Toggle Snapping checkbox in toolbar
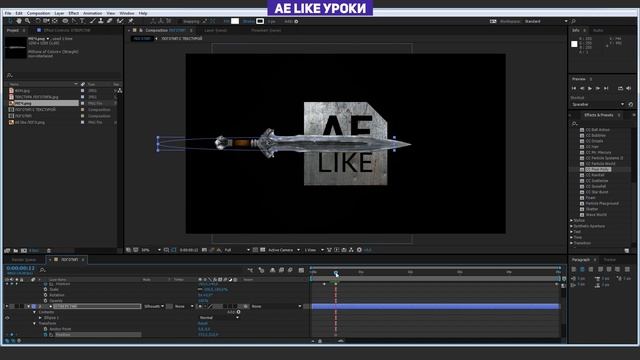The image size is (640, 360). (180, 21)
